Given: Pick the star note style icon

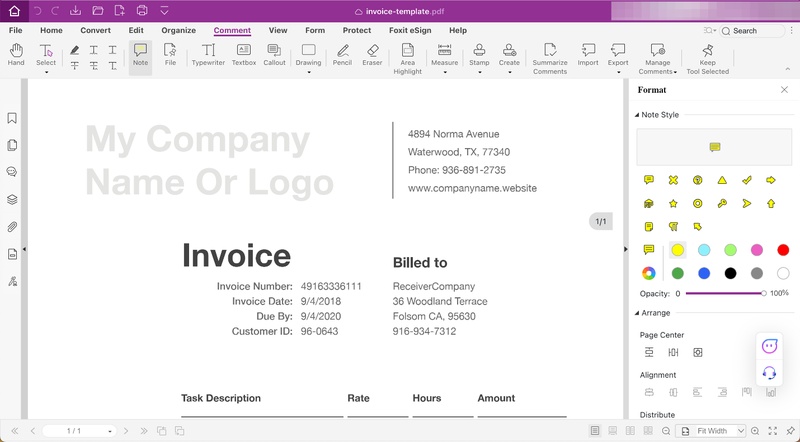Looking at the screenshot, I should click(x=673, y=203).
